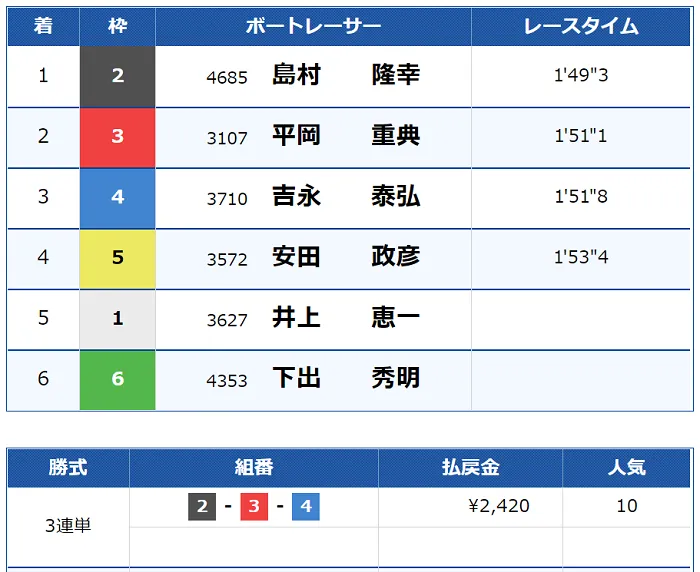Click the small red 3 icon in 組番
The height and width of the screenshot is (572, 700).
click(254, 507)
